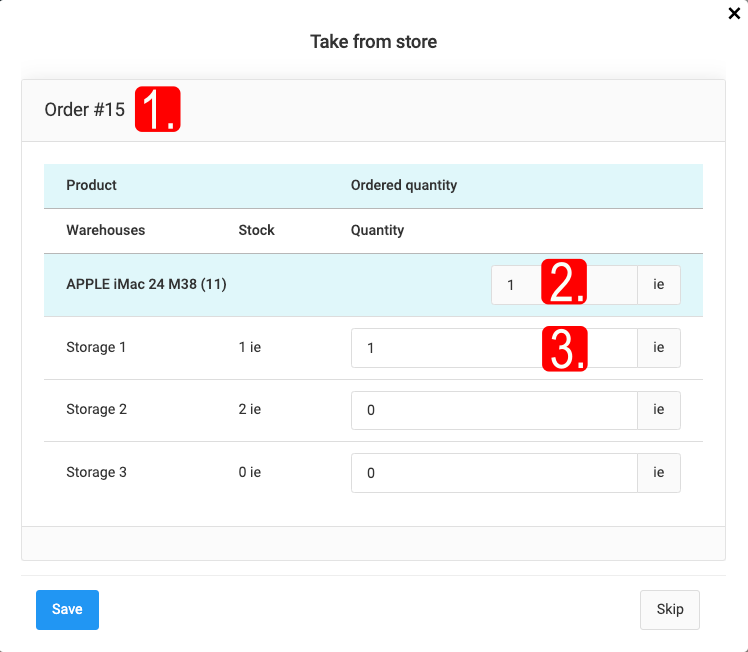The height and width of the screenshot is (652, 748).
Task: Click the Save button
Action: 67,609
